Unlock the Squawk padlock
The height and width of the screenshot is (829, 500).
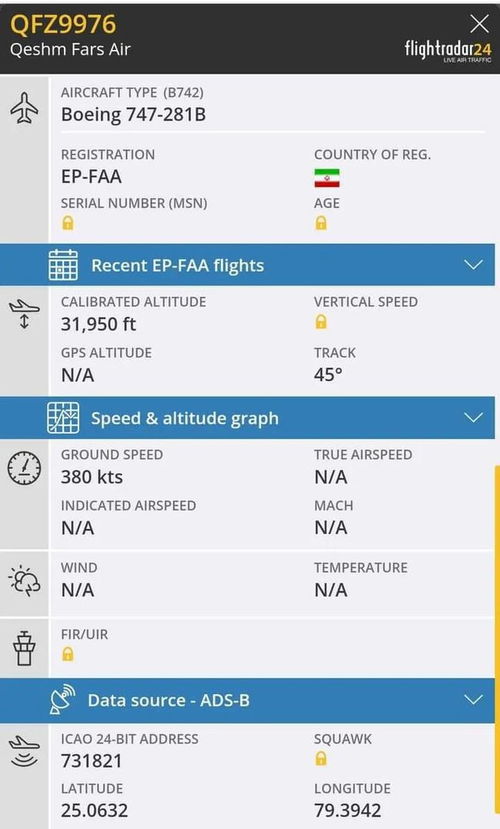(321, 759)
